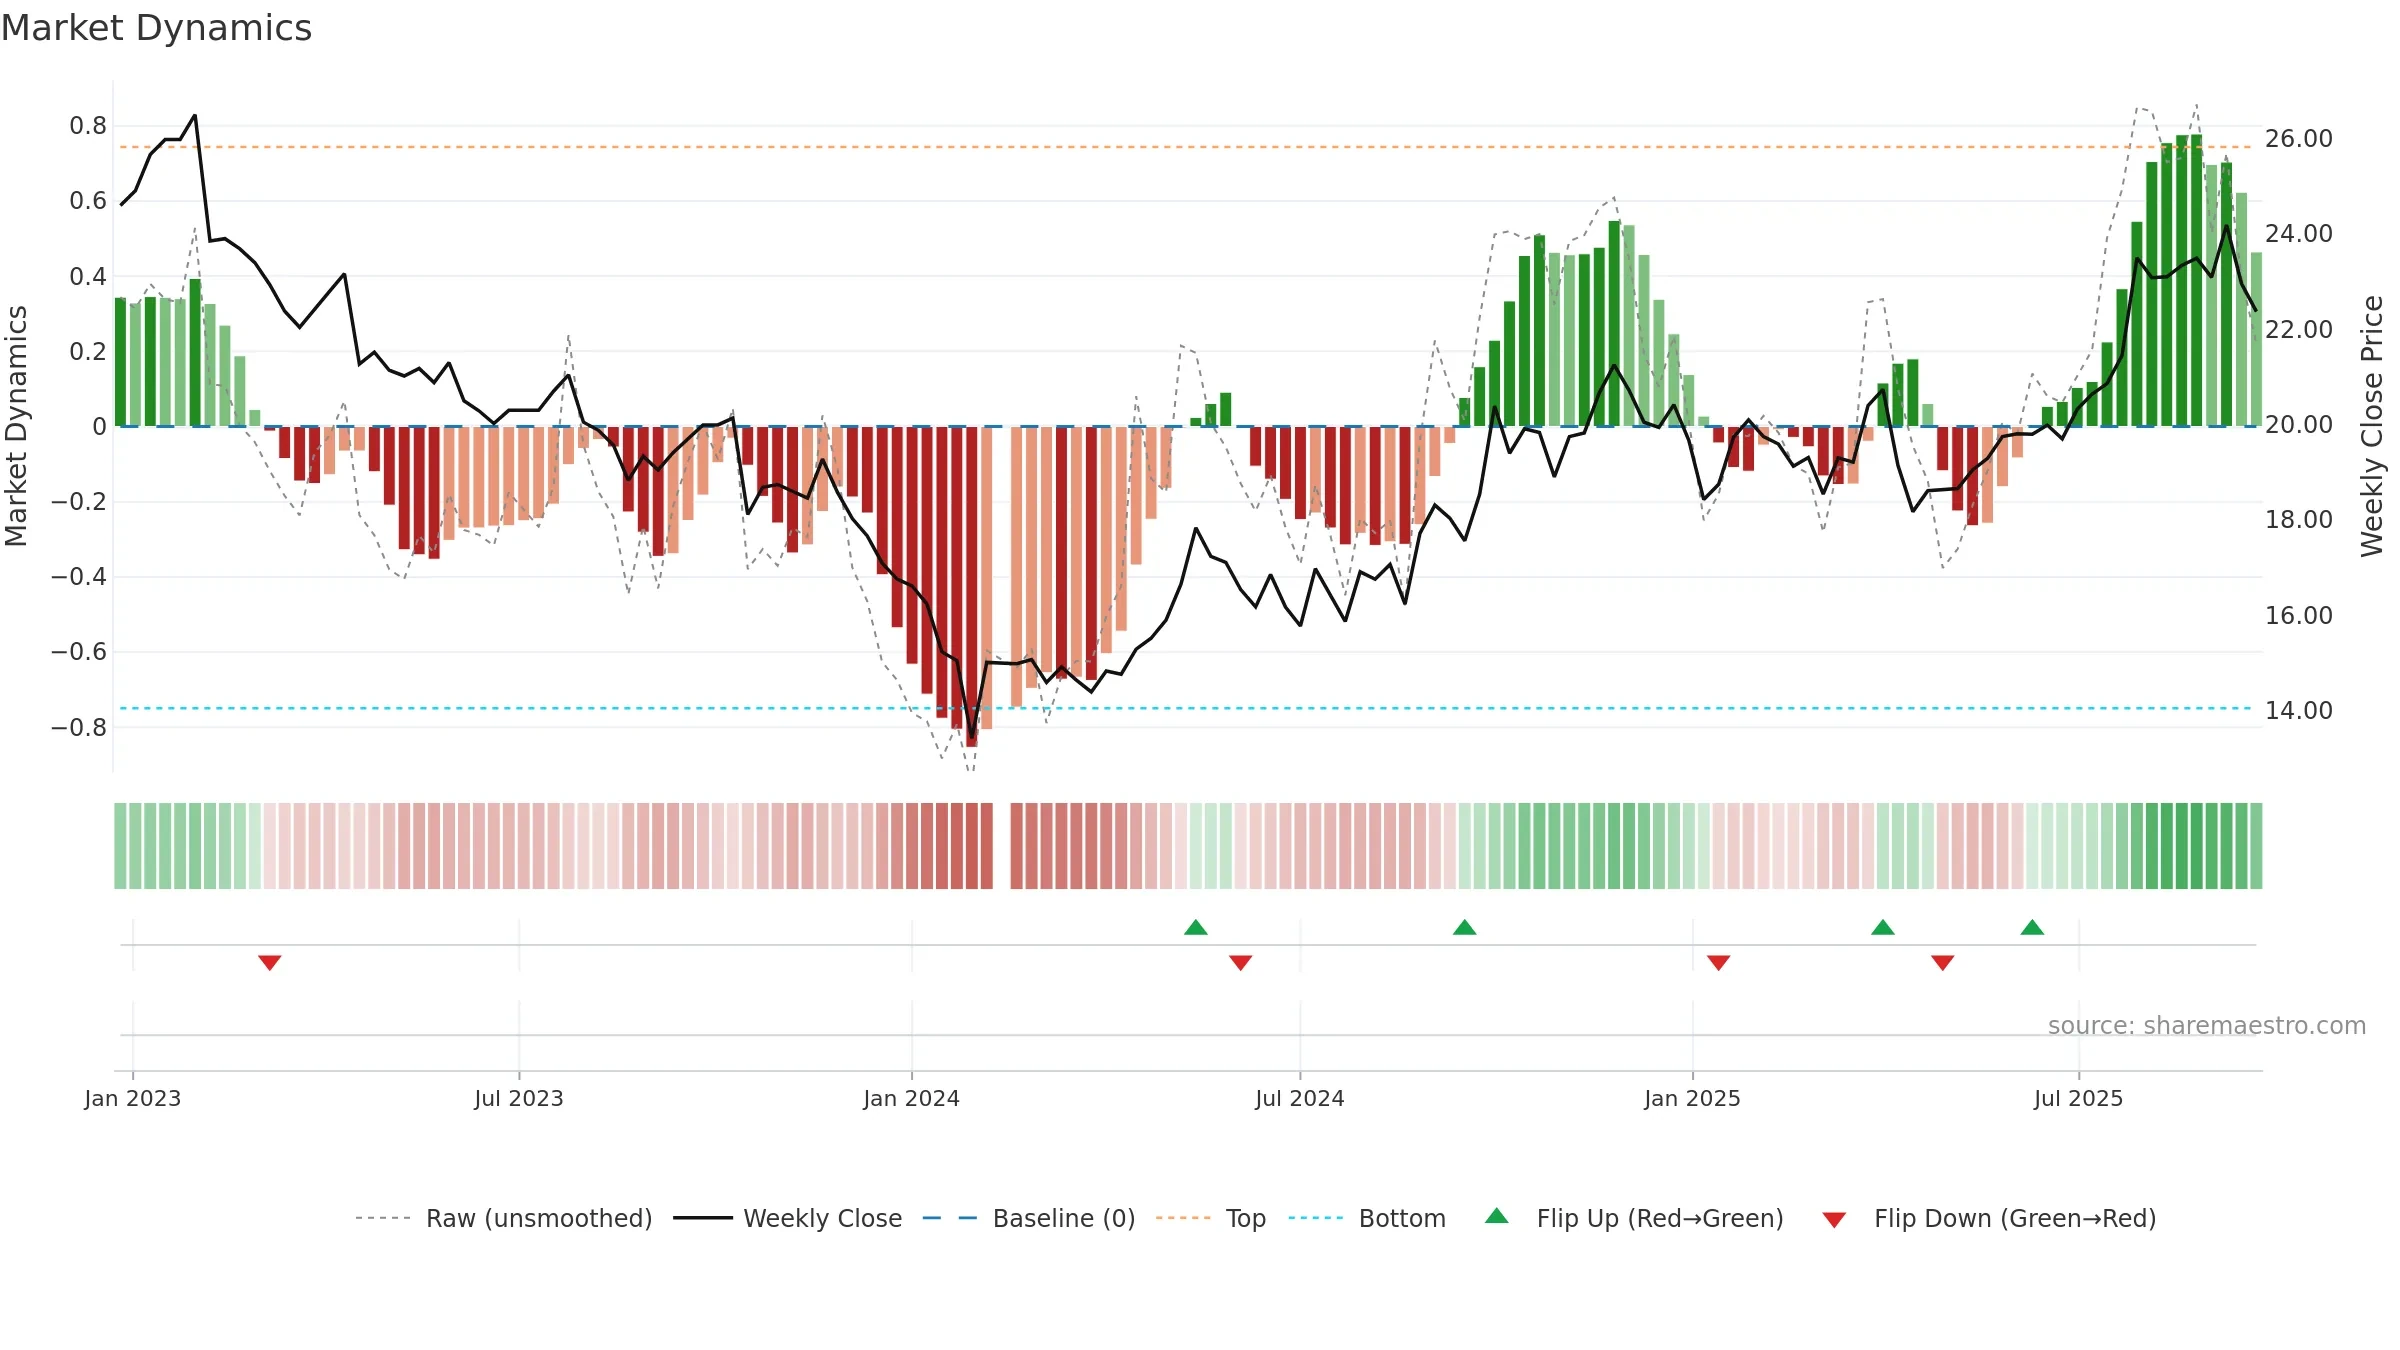Click the Market Dynamics chart title
The image size is (2400, 1350).
coord(156,28)
